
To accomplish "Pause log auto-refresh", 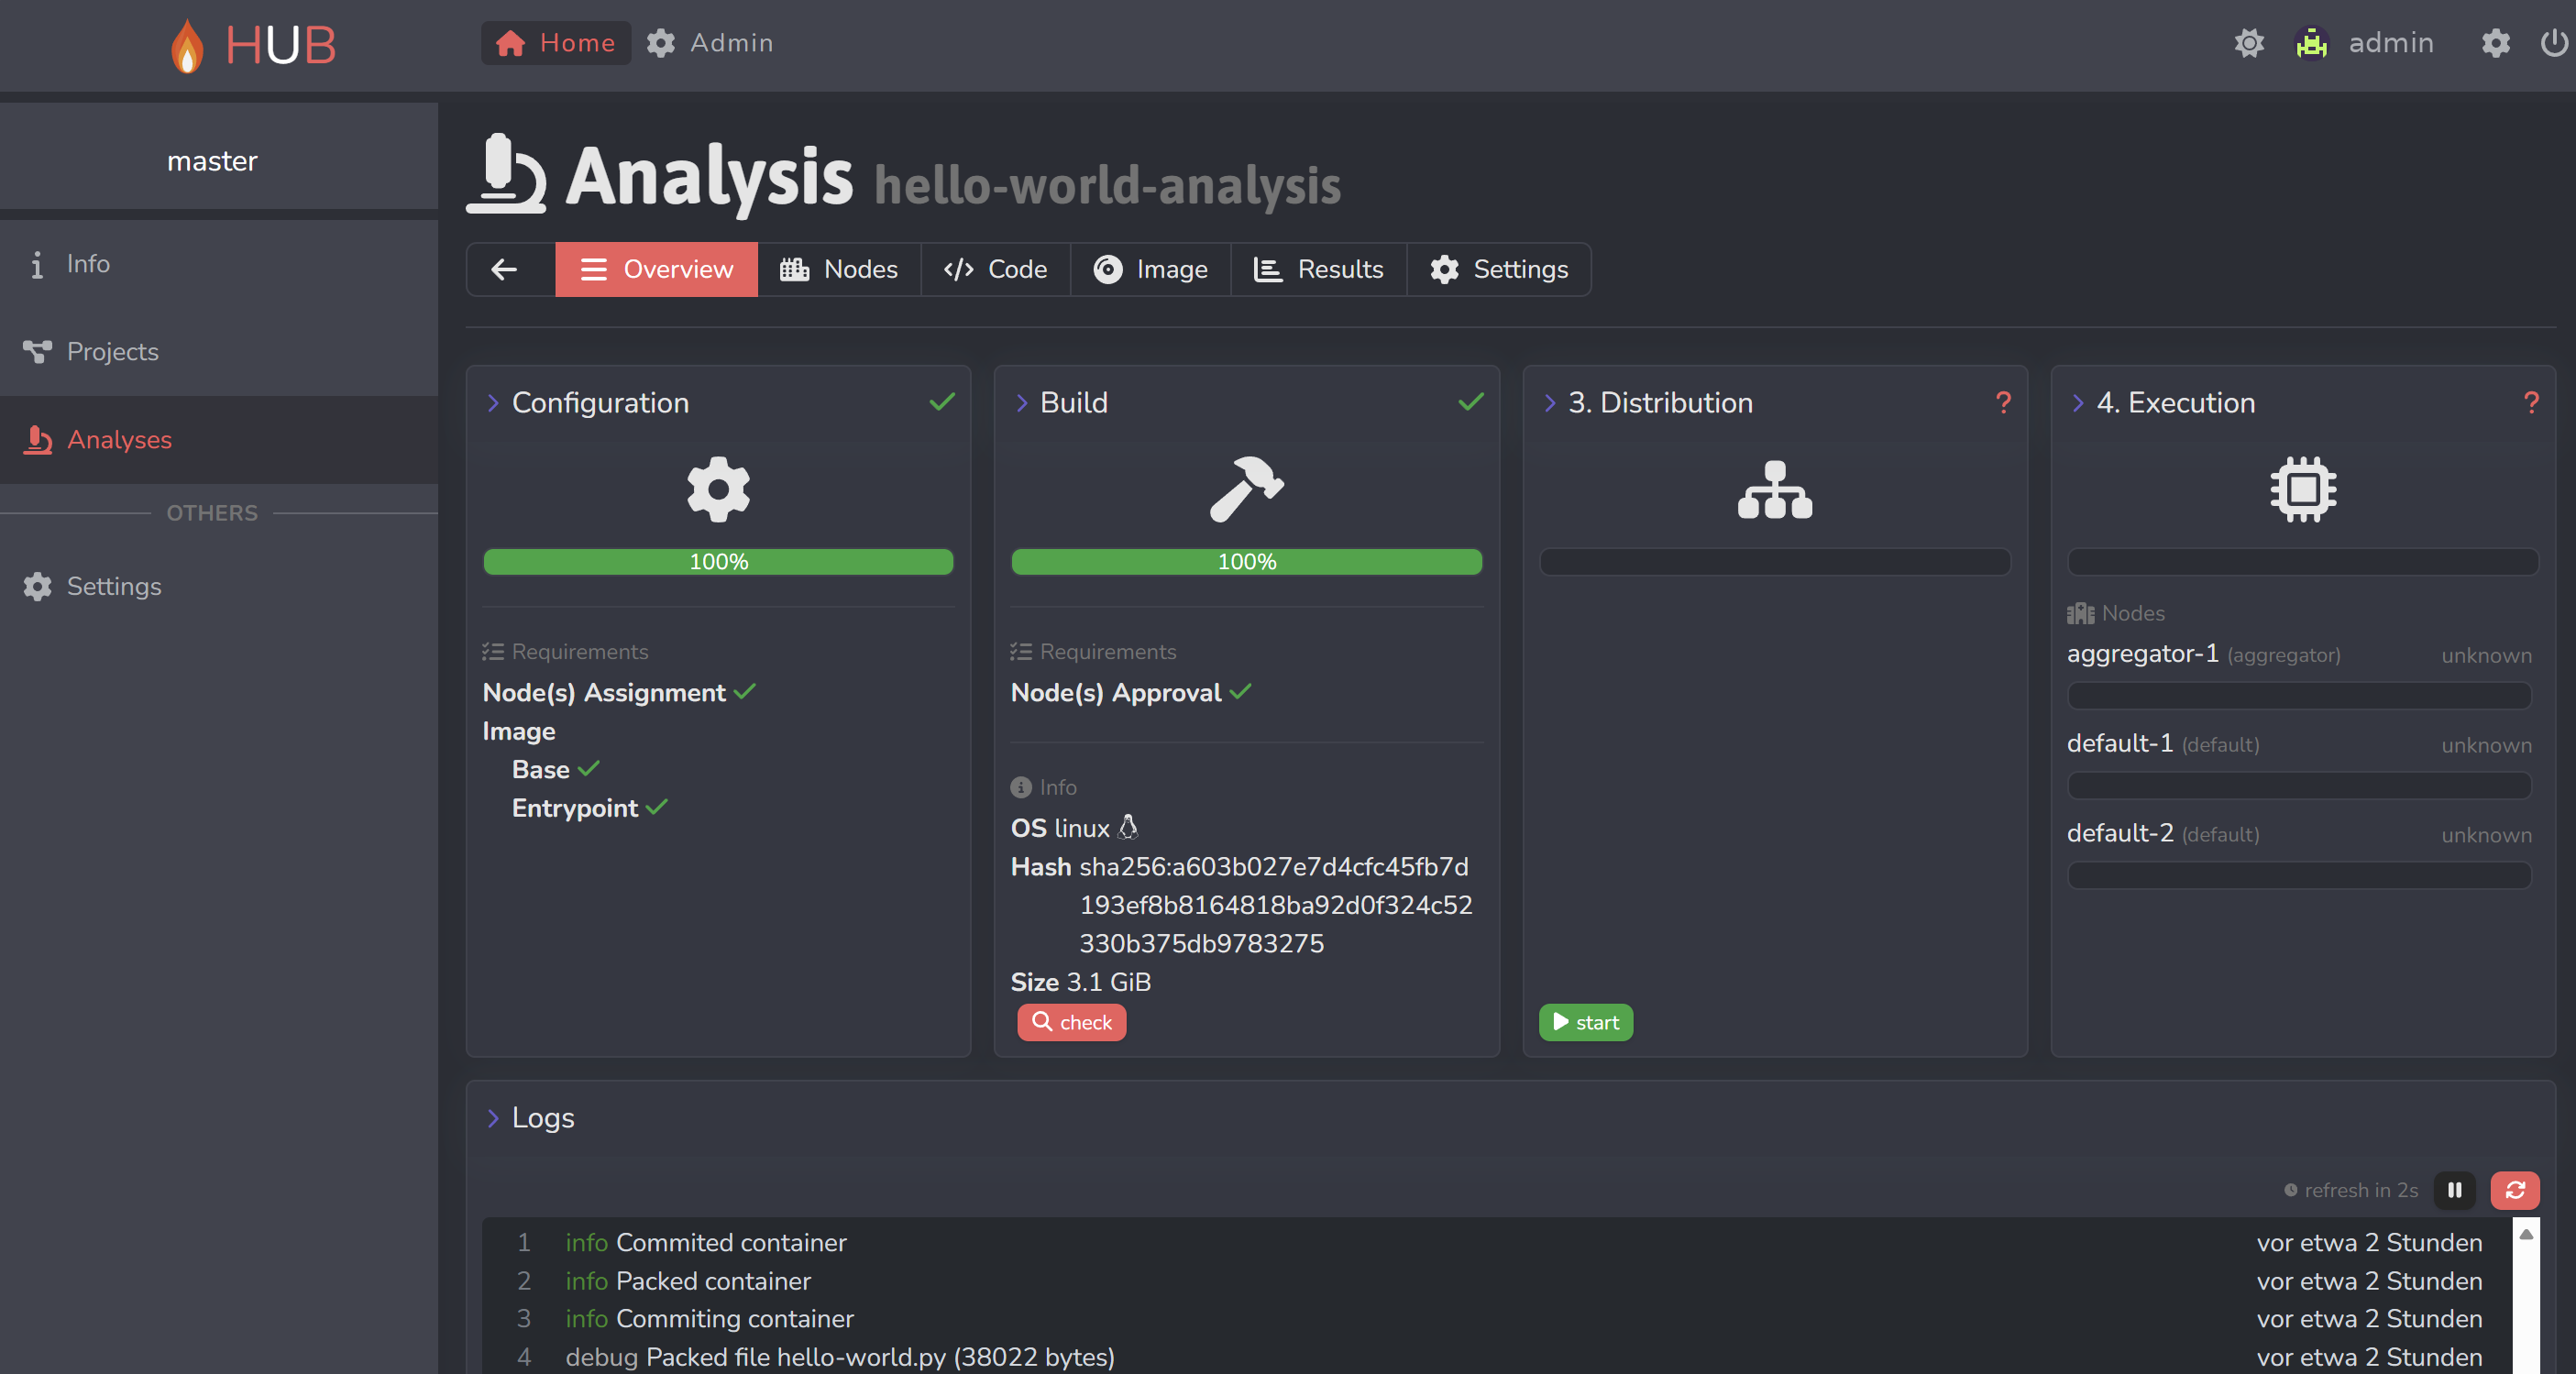I will click(2454, 1190).
